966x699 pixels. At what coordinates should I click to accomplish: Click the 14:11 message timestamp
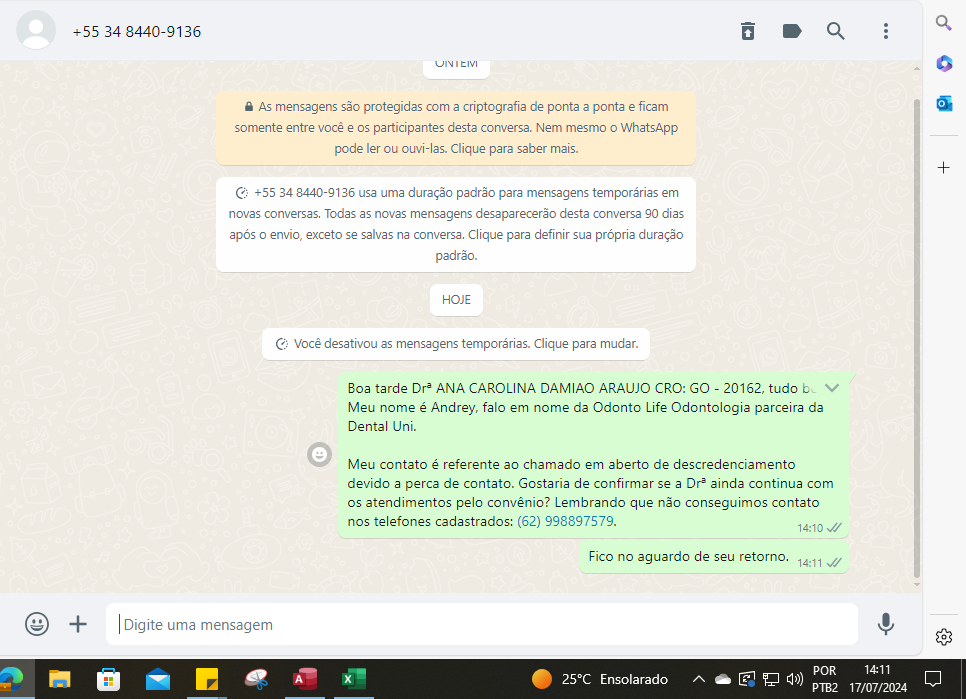click(x=810, y=563)
